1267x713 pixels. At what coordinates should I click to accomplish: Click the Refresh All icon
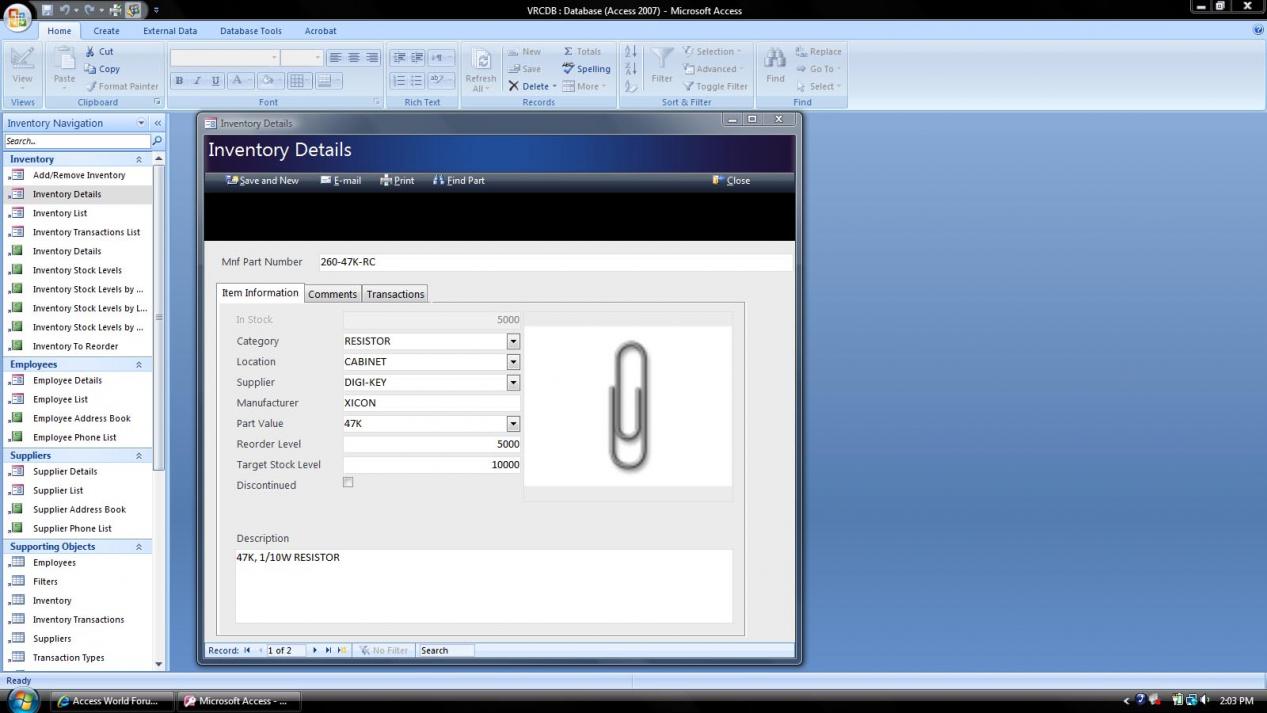point(481,61)
